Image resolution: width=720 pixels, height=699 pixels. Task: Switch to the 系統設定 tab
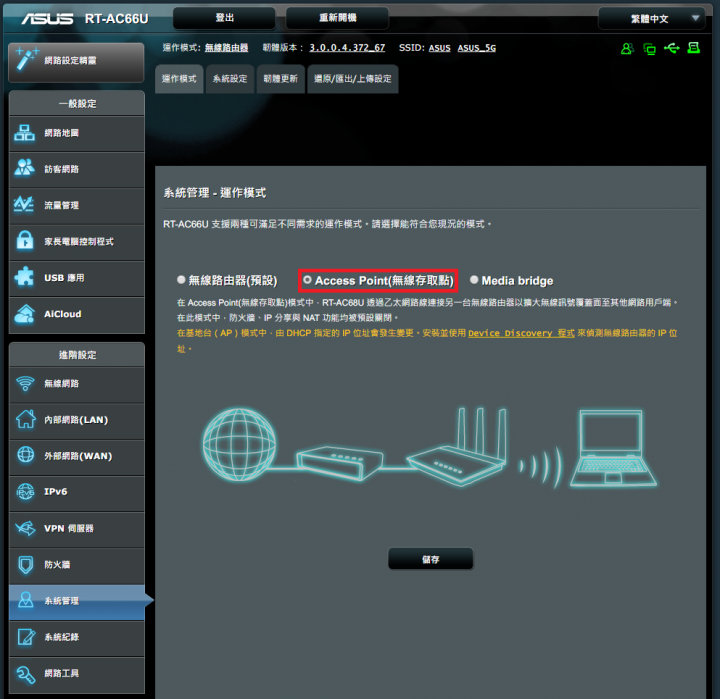tap(230, 79)
